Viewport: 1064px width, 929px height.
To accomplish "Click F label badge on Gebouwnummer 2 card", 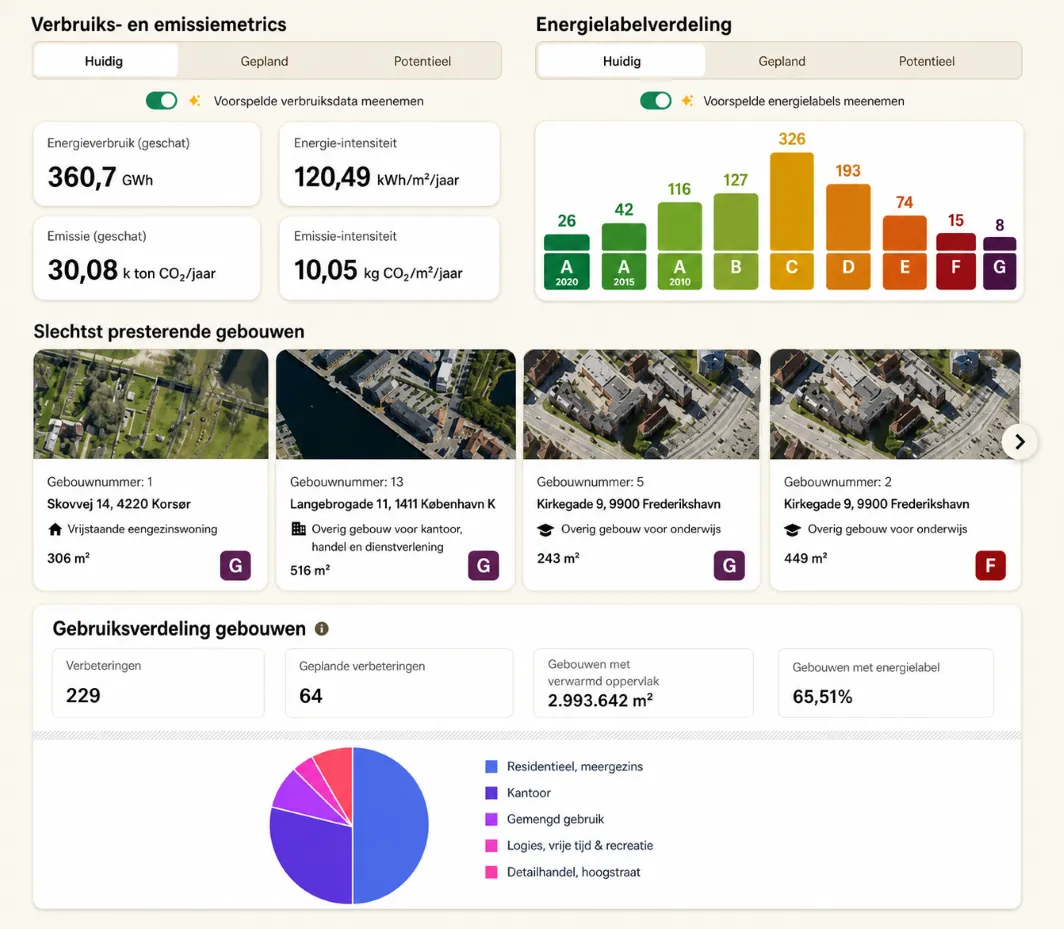I will [x=990, y=565].
